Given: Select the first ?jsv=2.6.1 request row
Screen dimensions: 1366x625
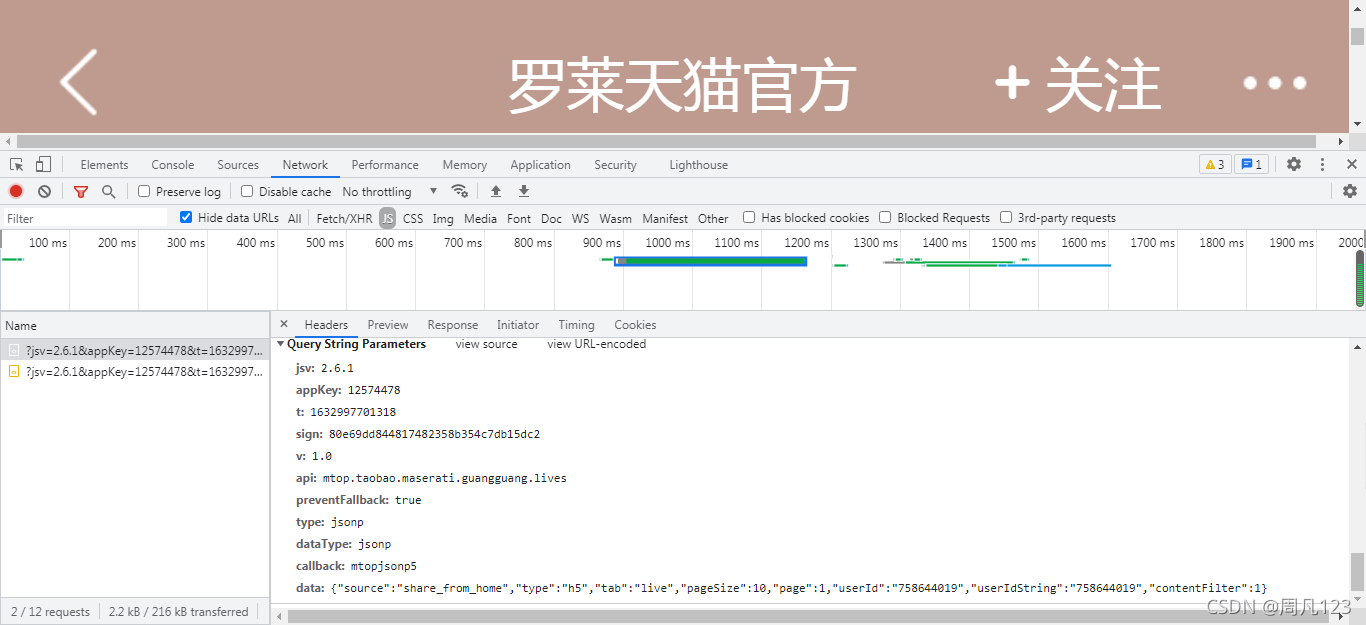Looking at the screenshot, I should pyautogui.click(x=134, y=350).
